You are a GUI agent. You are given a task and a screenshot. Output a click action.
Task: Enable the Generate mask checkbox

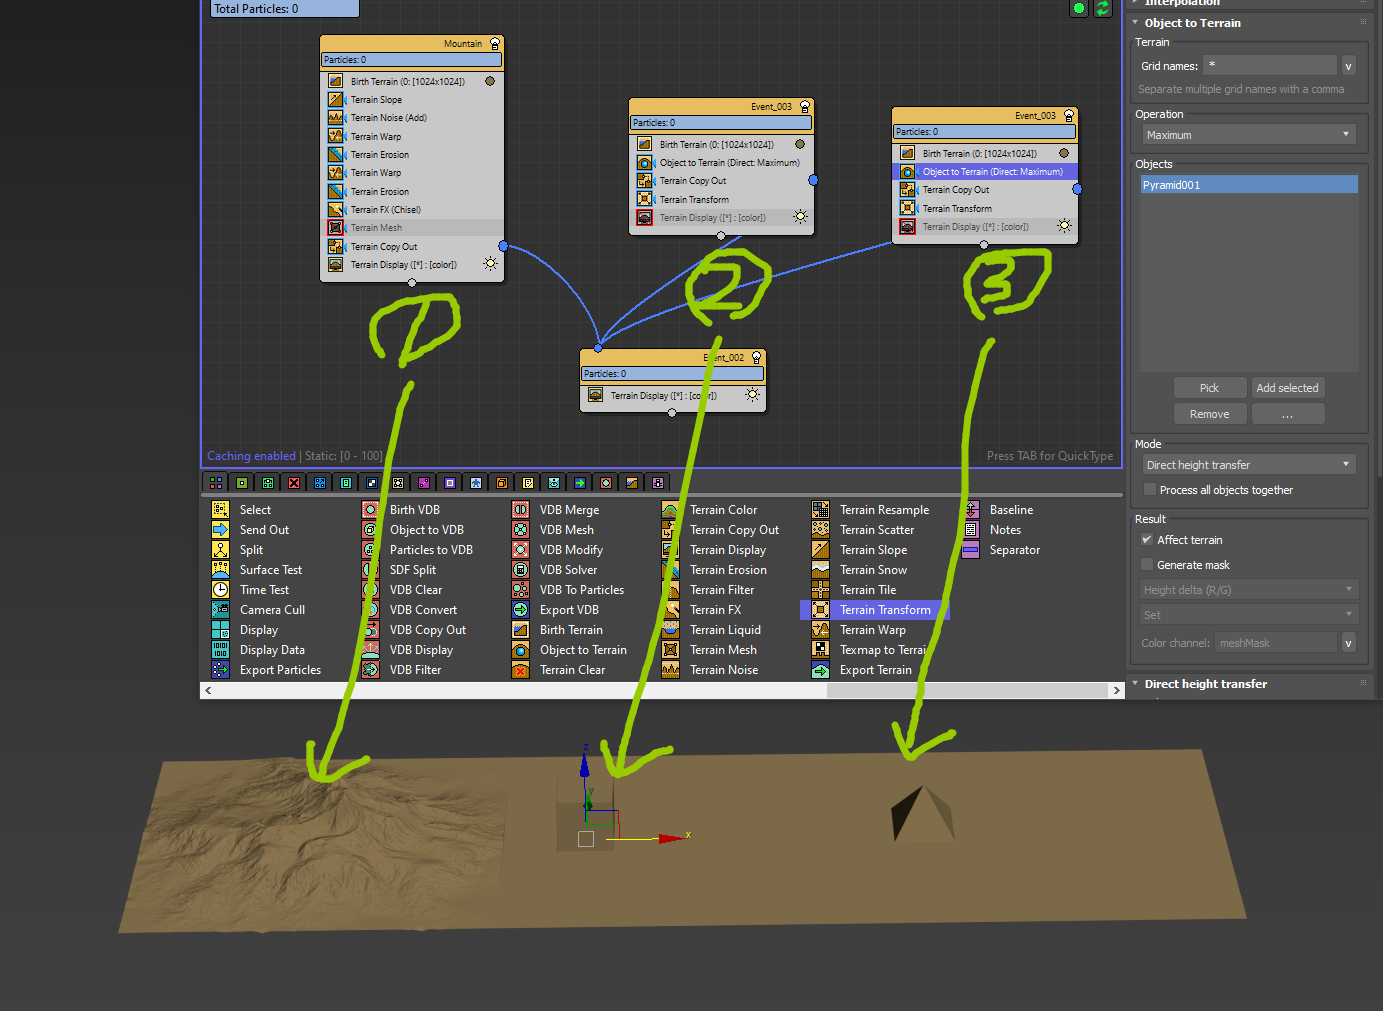point(1147,565)
